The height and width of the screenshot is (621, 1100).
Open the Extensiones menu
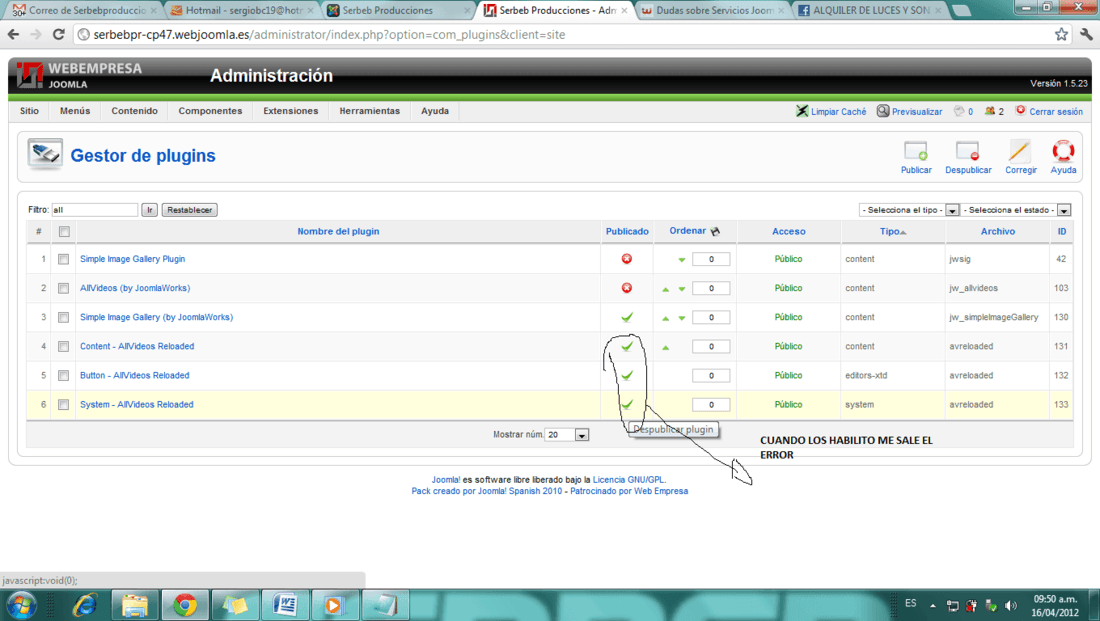tap(290, 111)
